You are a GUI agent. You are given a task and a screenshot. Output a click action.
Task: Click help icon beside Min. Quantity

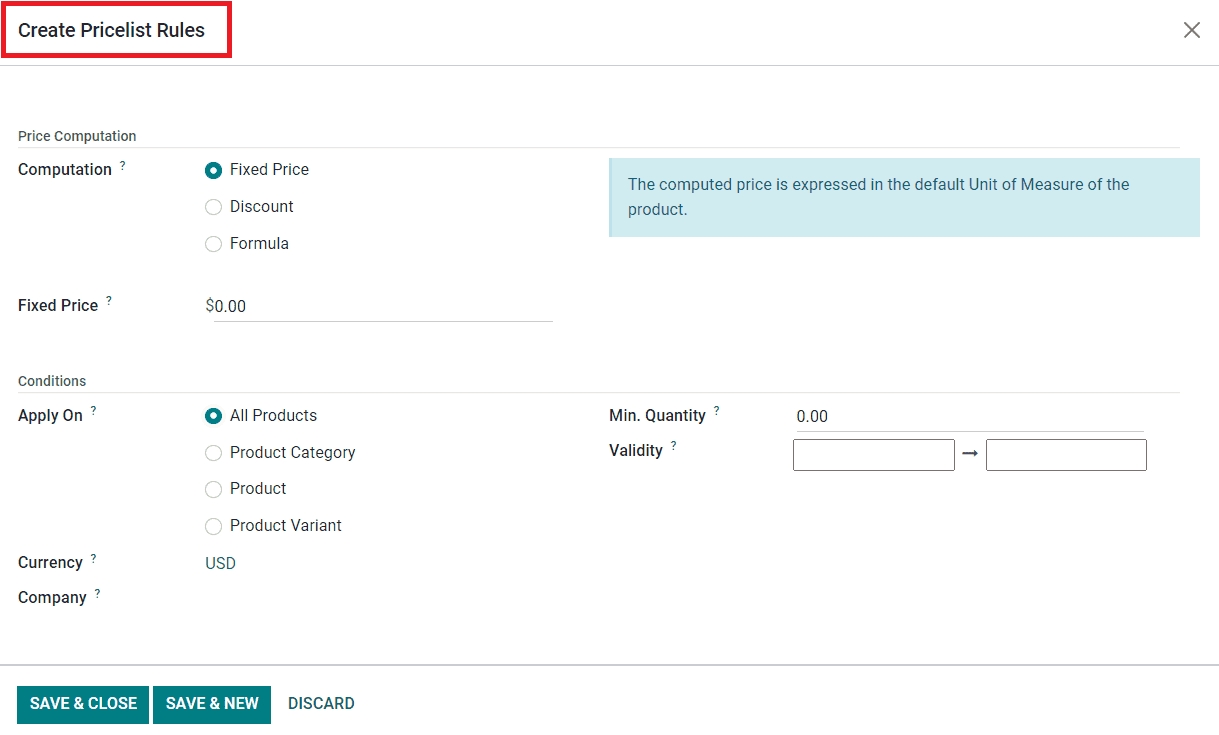pos(717,411)
